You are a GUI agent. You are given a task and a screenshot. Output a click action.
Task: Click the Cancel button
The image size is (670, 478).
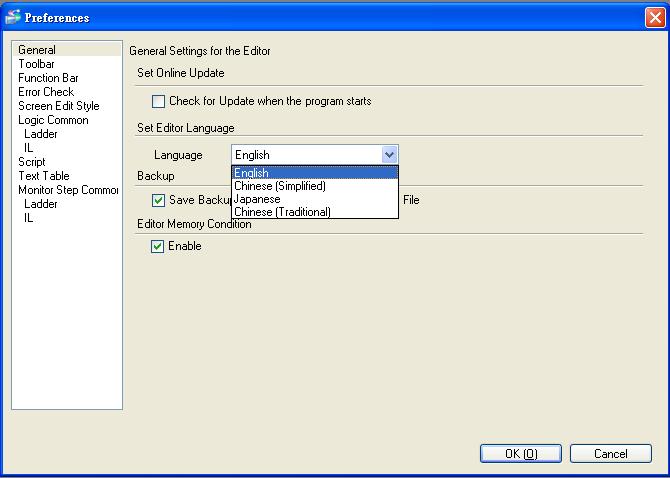(610, 454)
